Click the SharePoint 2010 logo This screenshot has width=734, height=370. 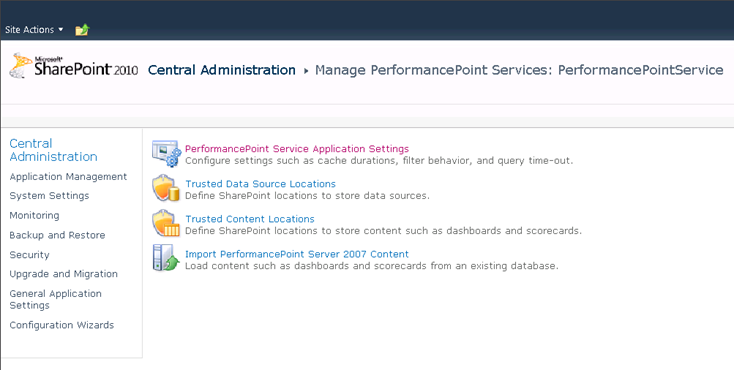(74, 66)
